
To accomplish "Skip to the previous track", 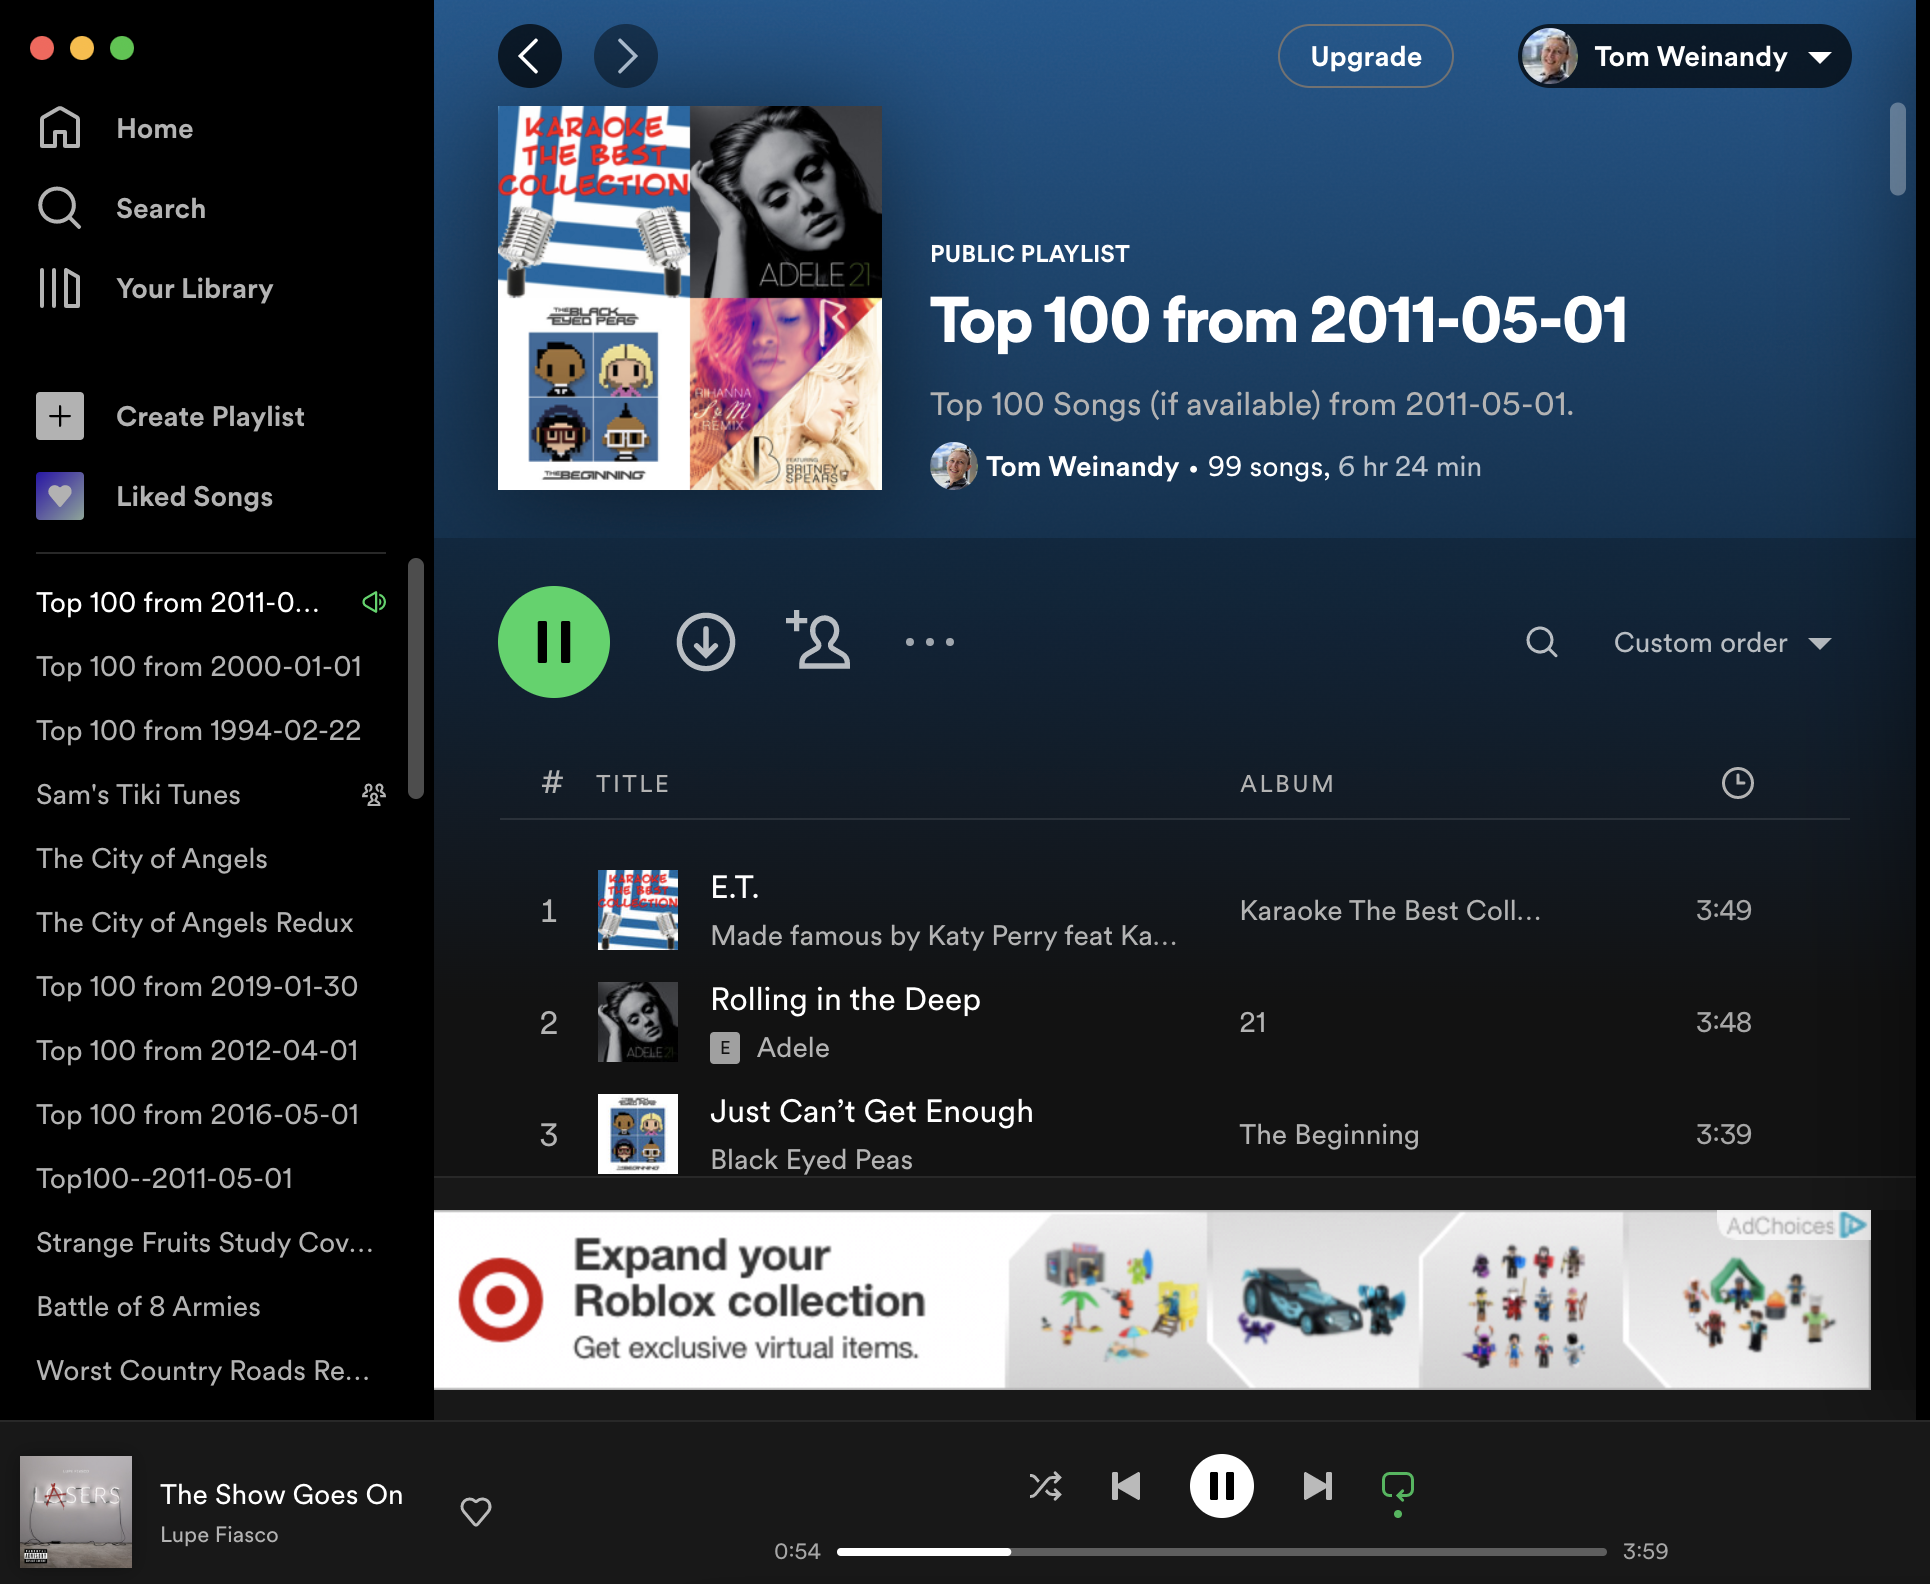I will tap(1126, 1486).
